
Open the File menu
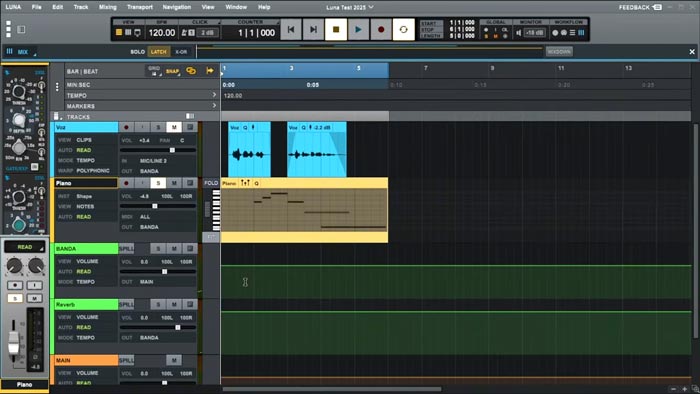(x=37, y=7)
